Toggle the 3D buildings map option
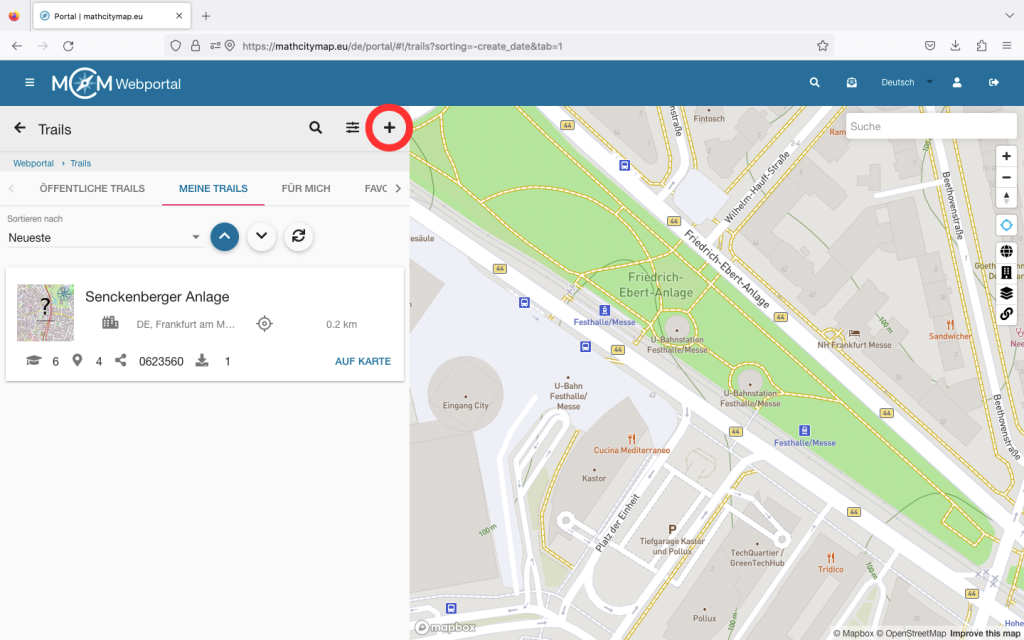This screenshot has width=1024, height=640. [1006, 272]
